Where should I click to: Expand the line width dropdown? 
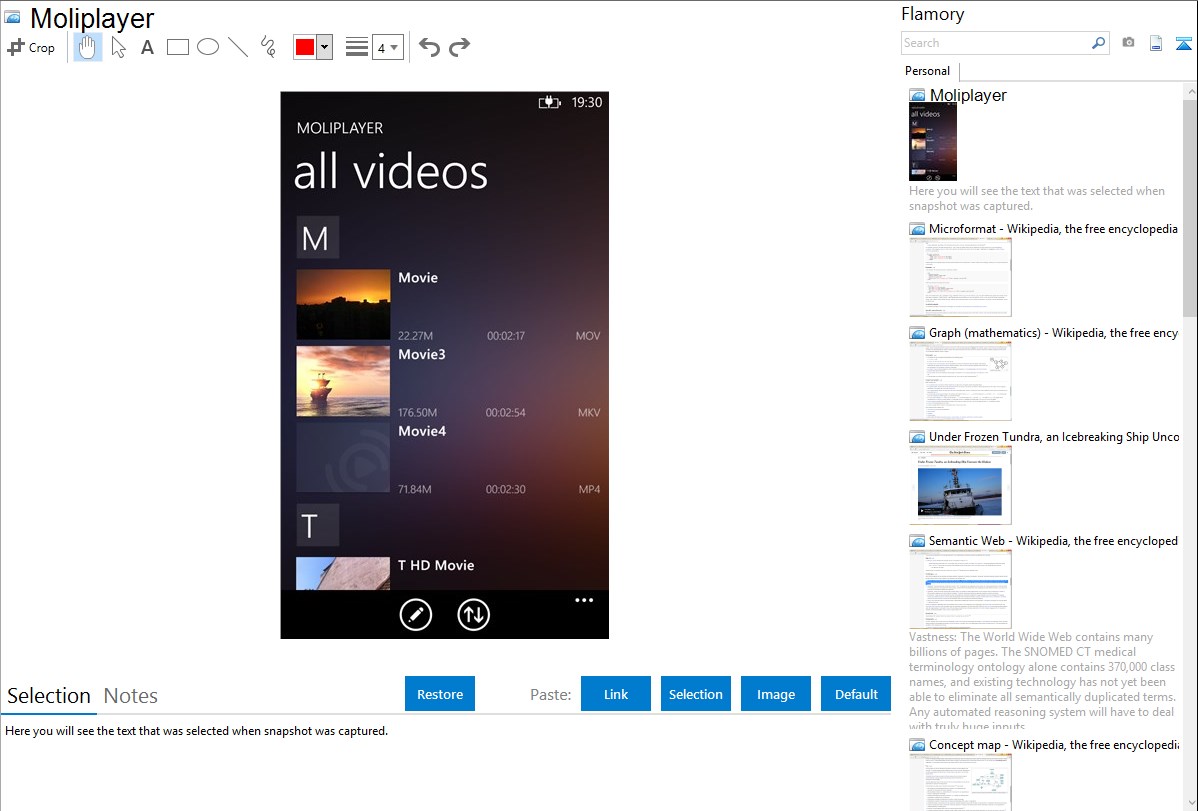click(394, 47)
